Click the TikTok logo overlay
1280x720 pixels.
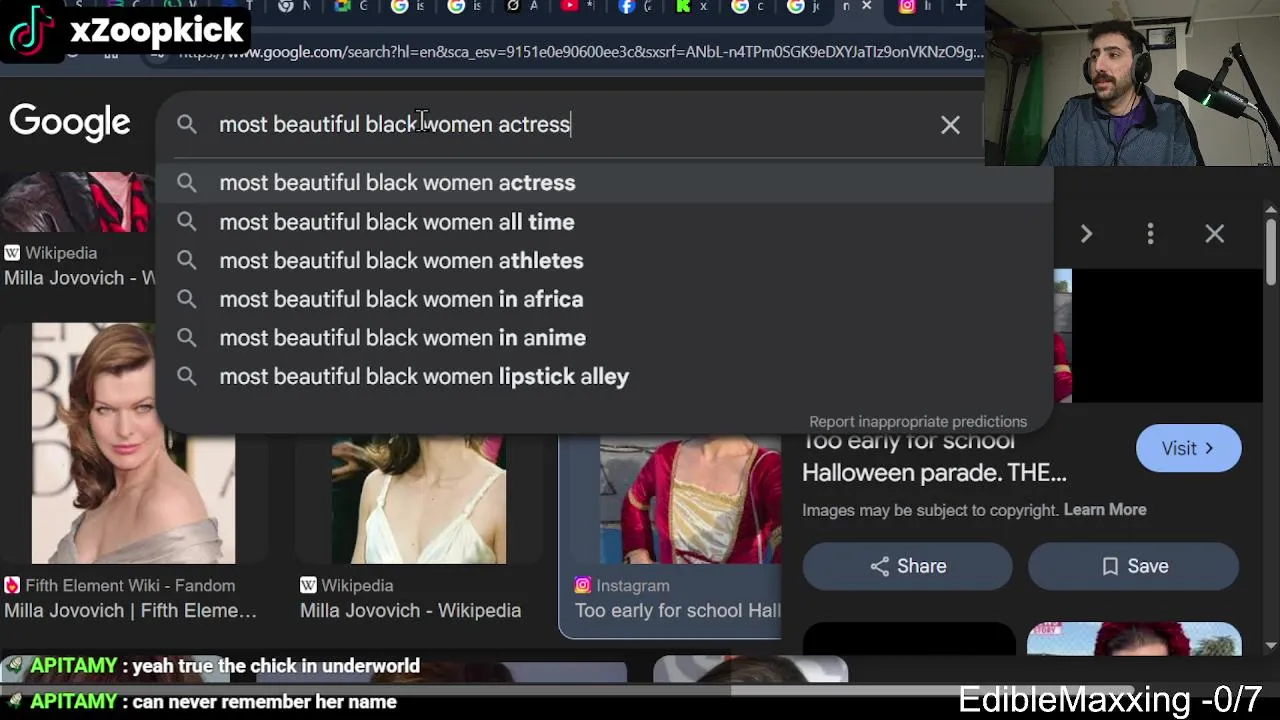[32, 30]
